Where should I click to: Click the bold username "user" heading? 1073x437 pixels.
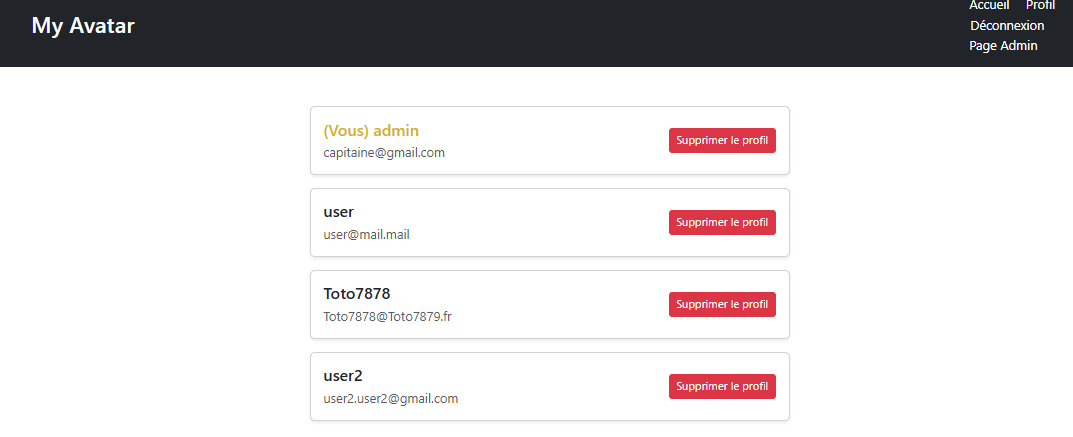(339, 212)
